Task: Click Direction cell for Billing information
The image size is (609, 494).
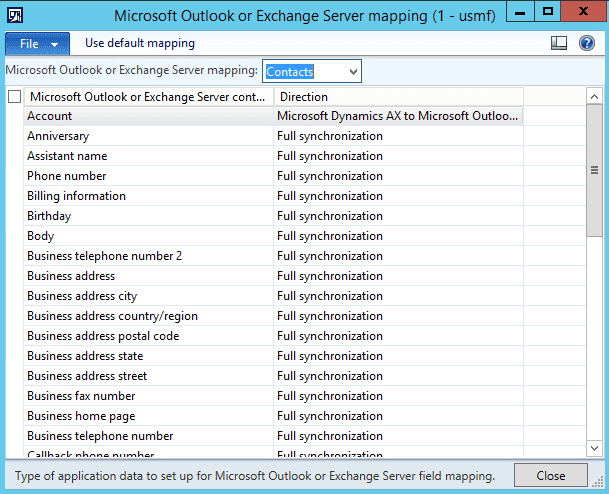Action: (x=399, y=196)
